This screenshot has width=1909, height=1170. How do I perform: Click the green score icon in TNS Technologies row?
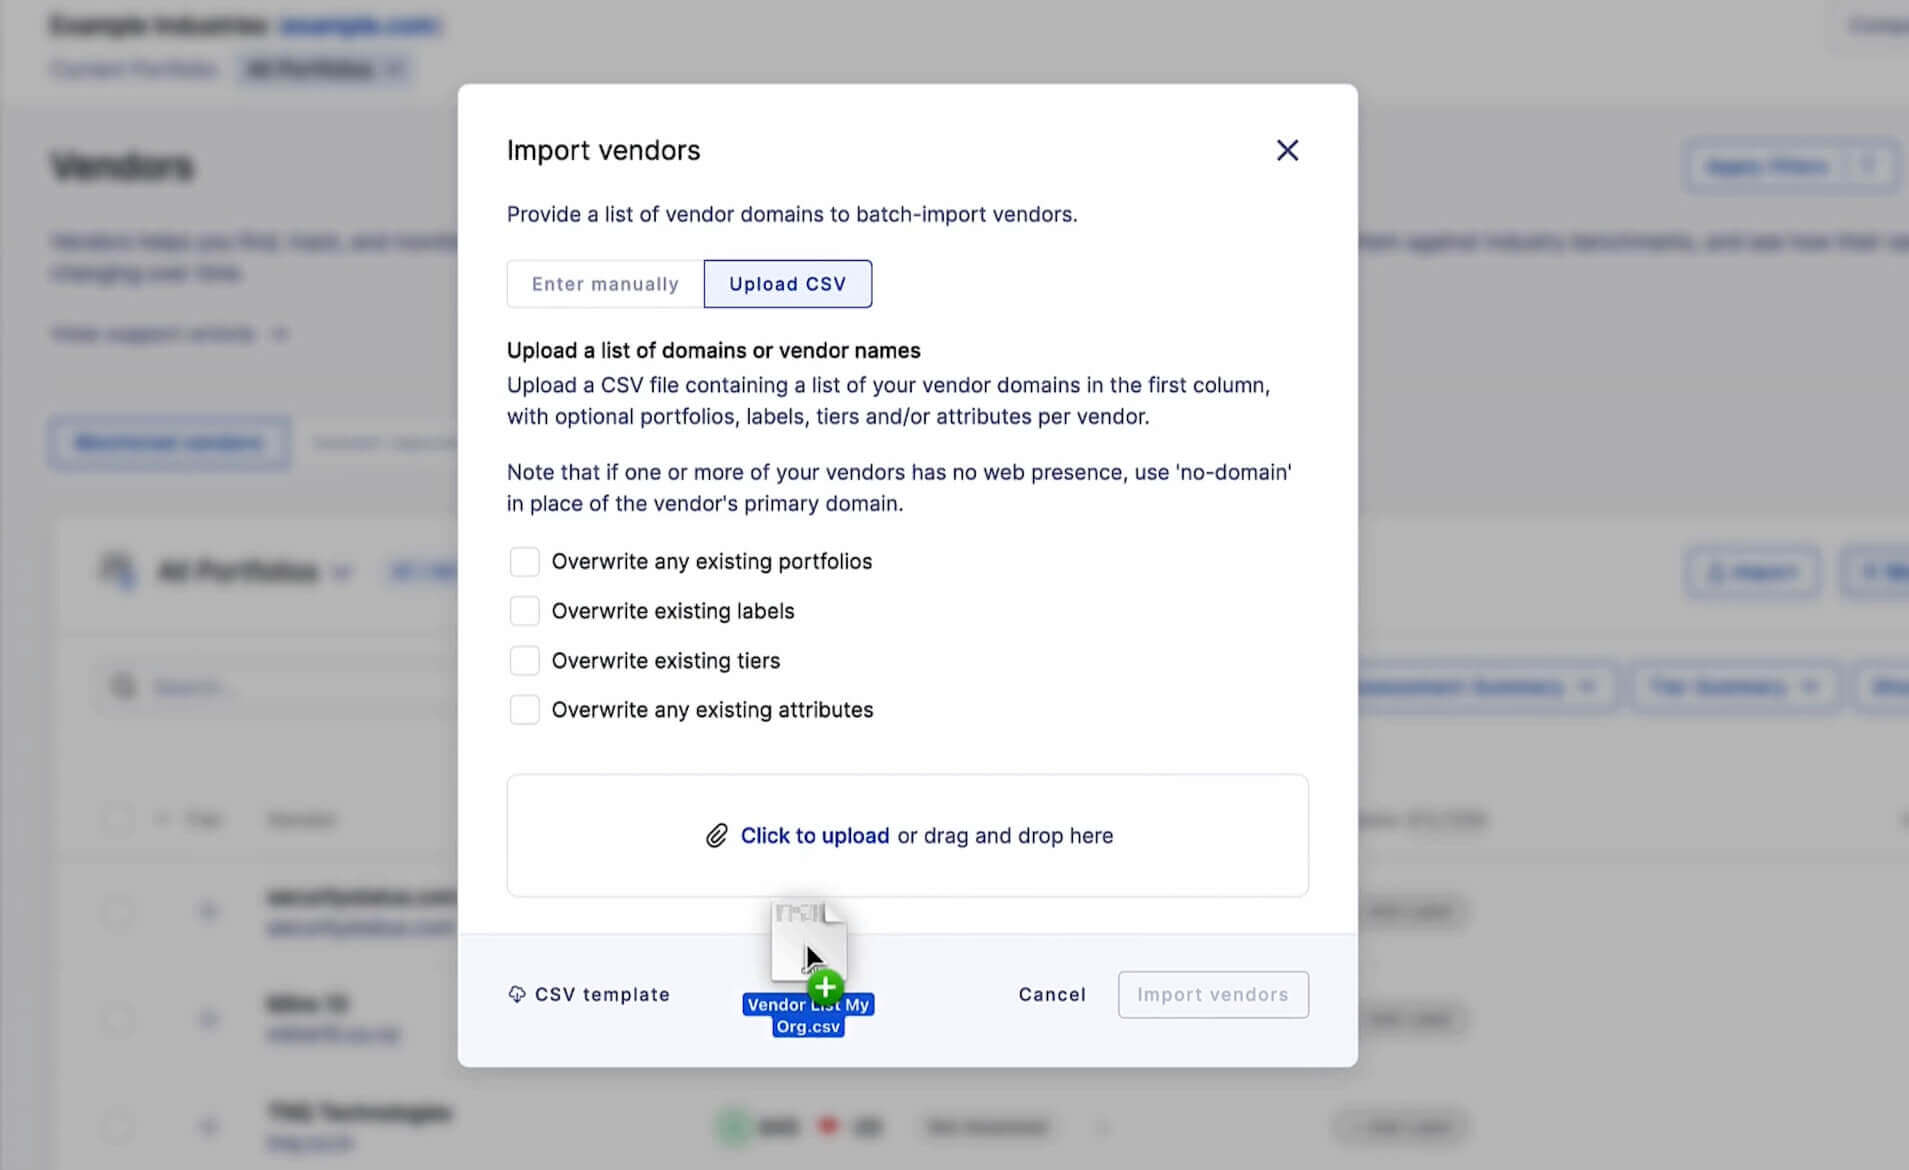point(732,1126)
